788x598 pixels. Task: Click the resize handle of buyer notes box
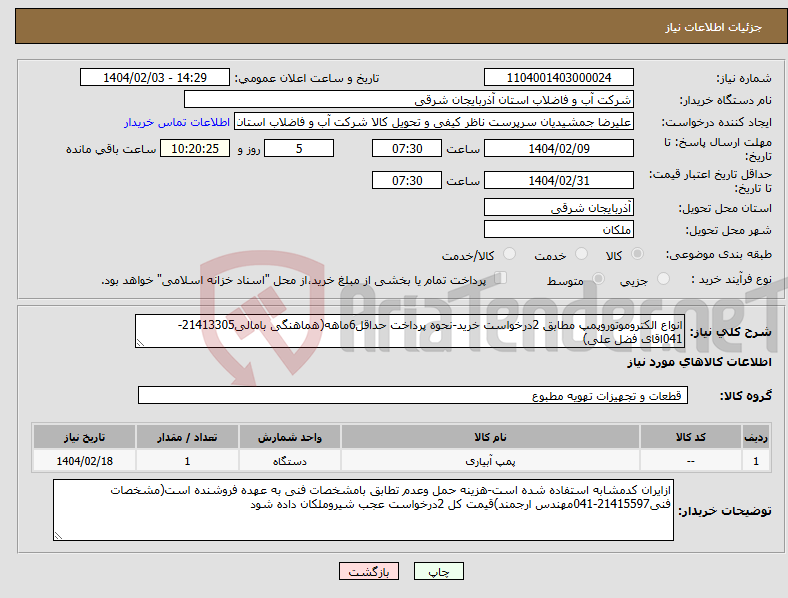coord(58,536)
